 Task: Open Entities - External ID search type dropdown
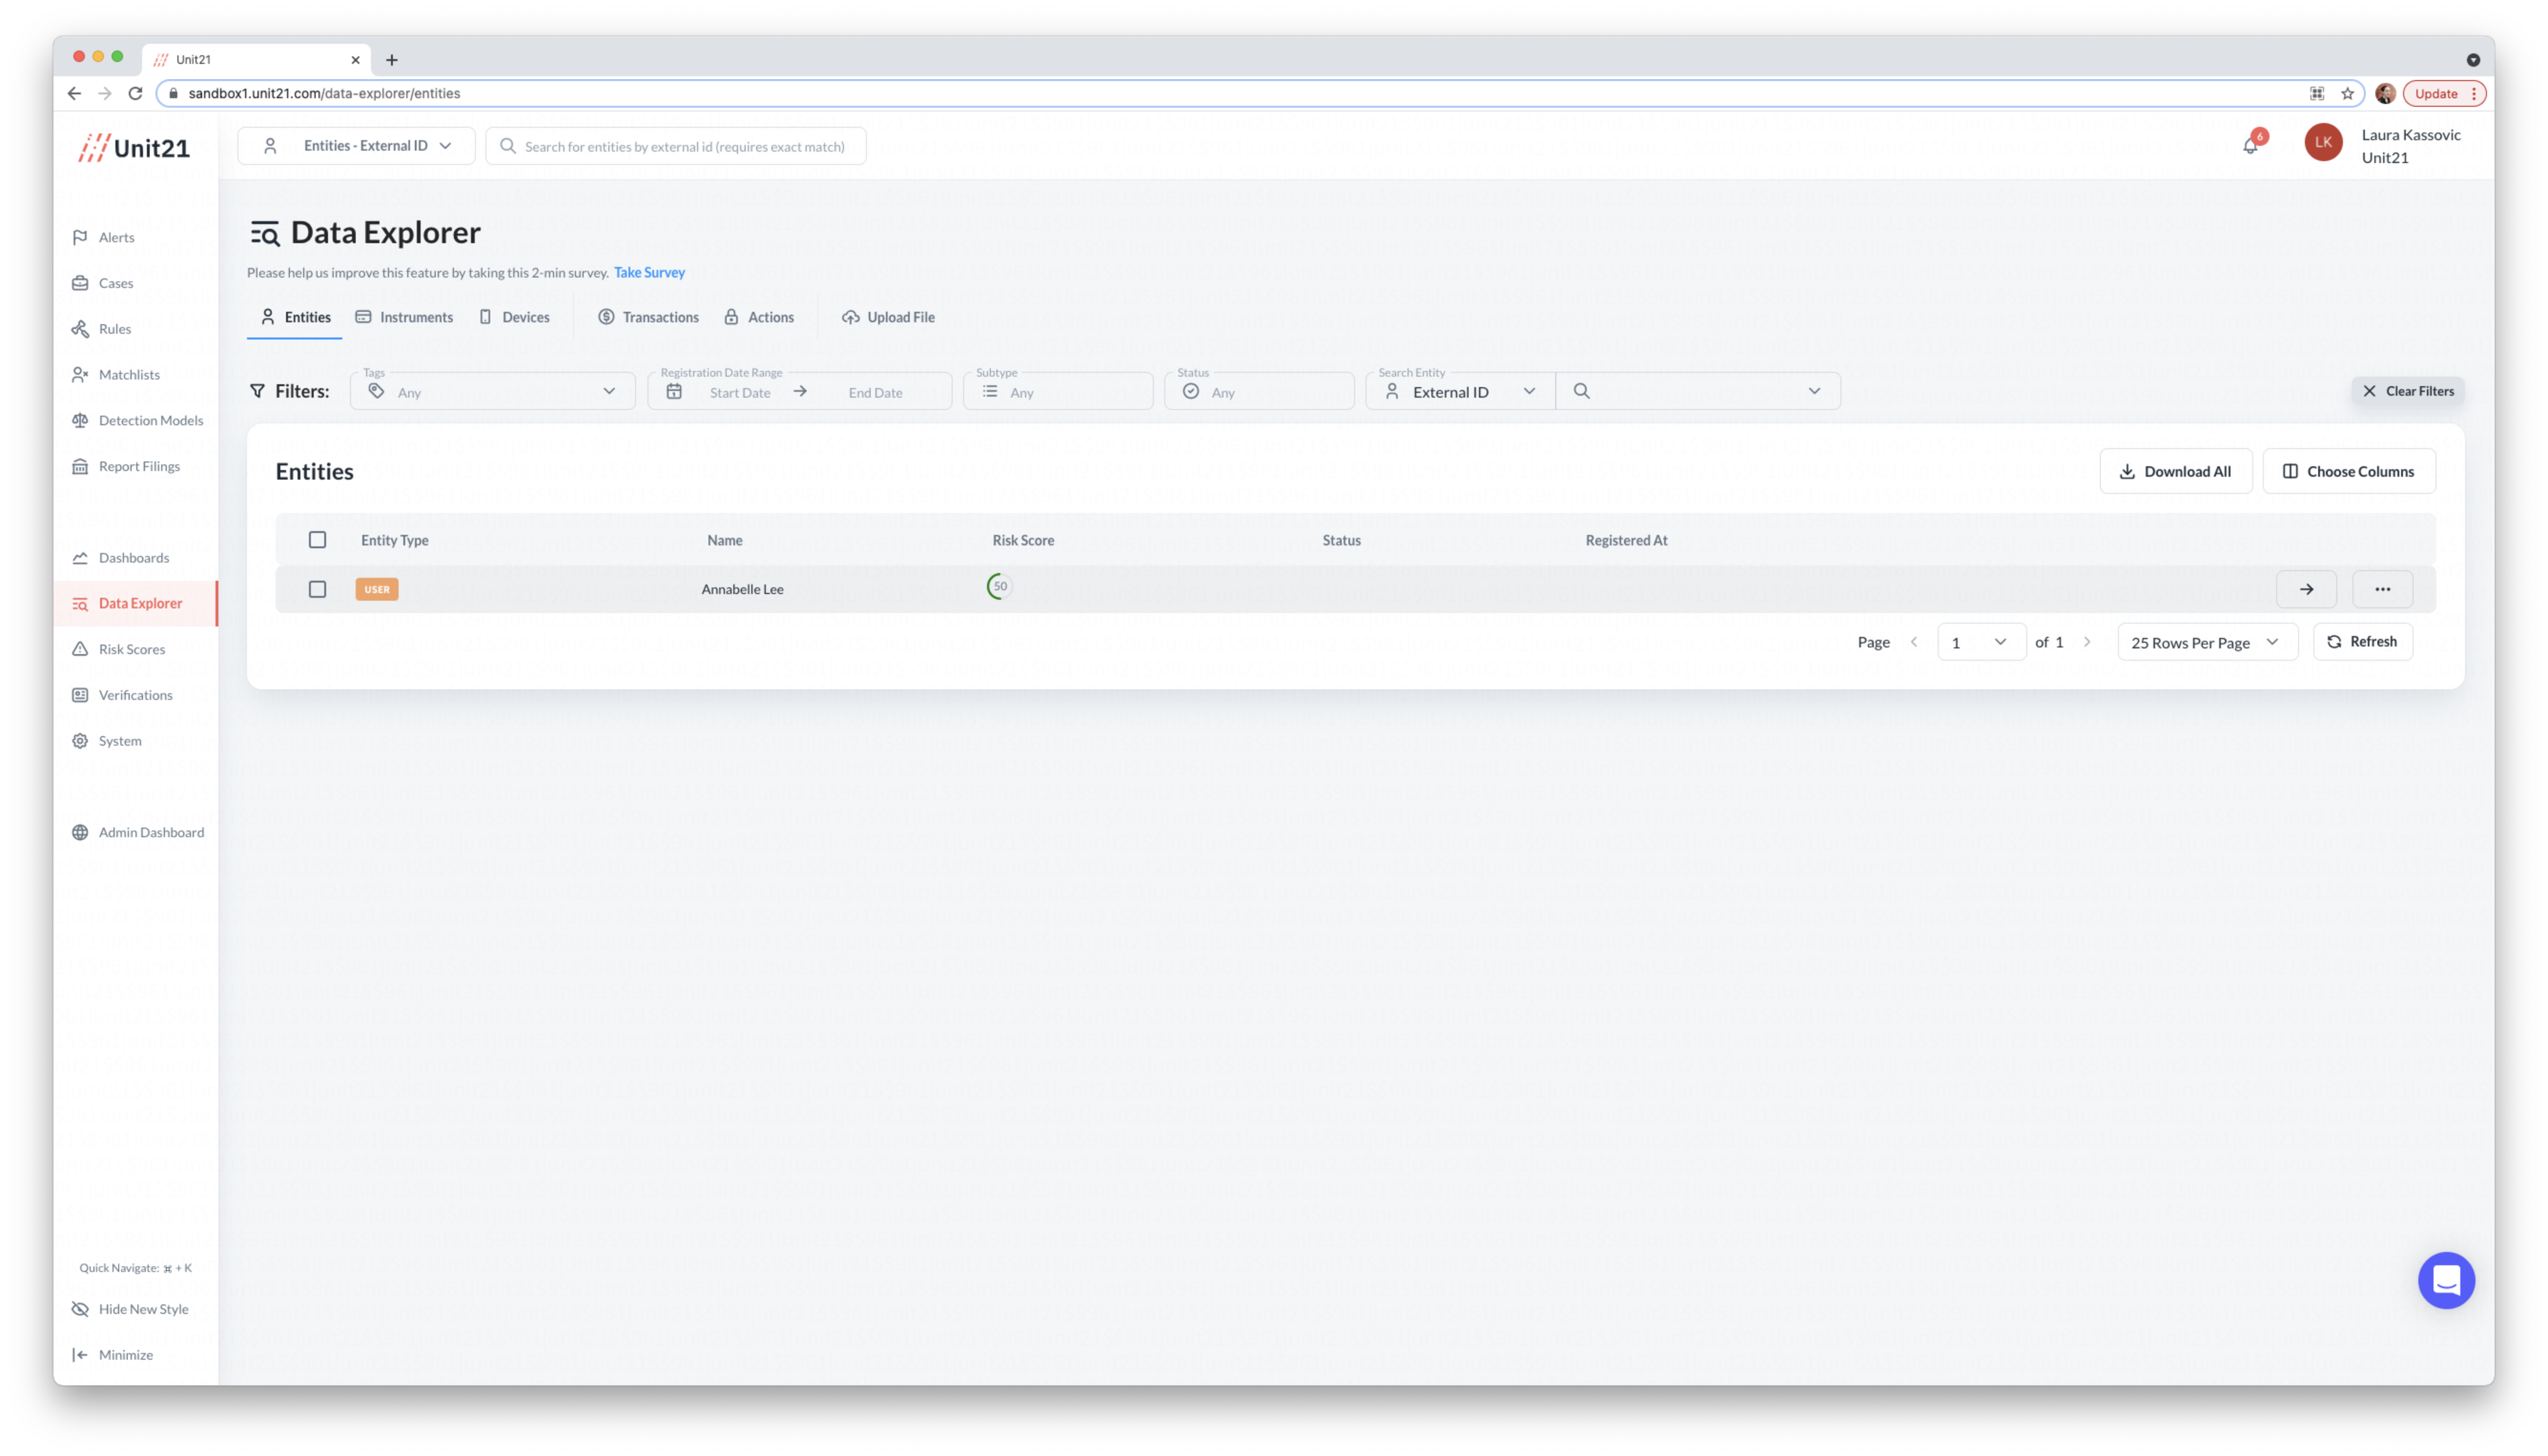[x=356, y=146]
